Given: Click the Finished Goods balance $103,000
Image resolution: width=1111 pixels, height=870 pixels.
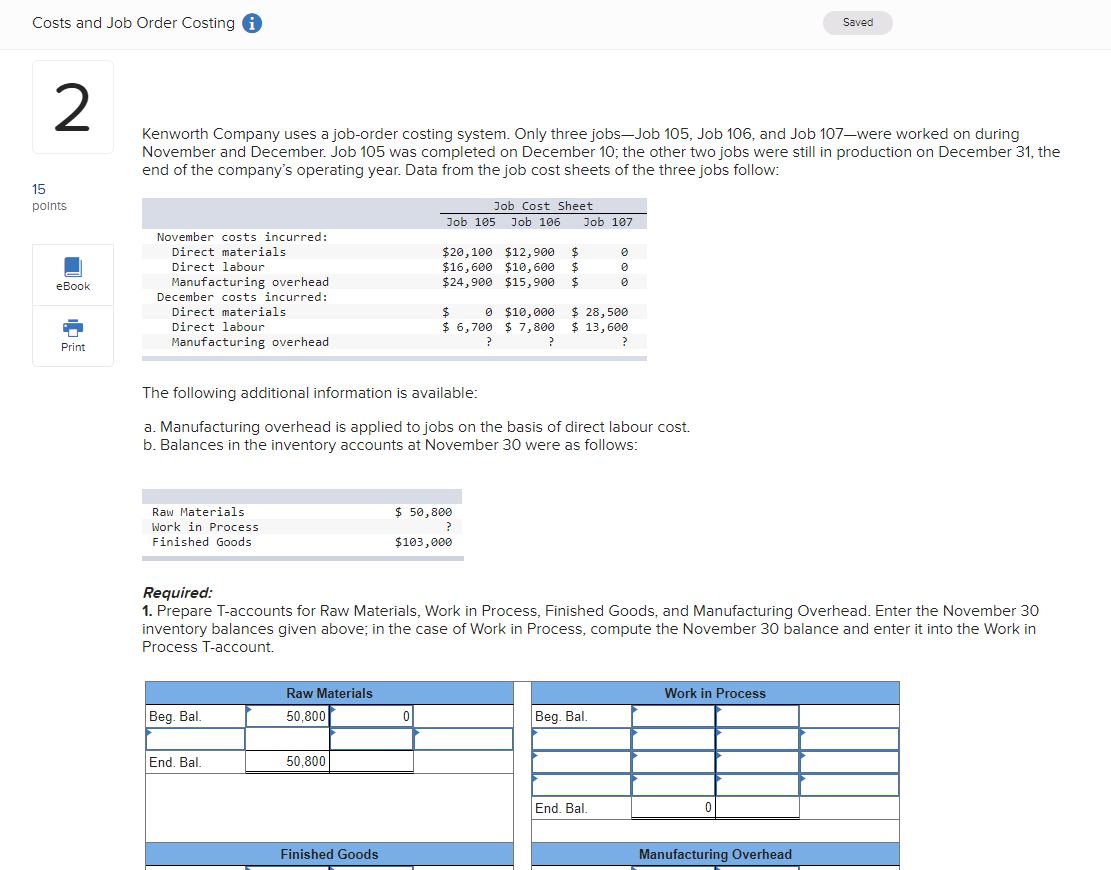Looking at the screenshot, I should [423, 542].
